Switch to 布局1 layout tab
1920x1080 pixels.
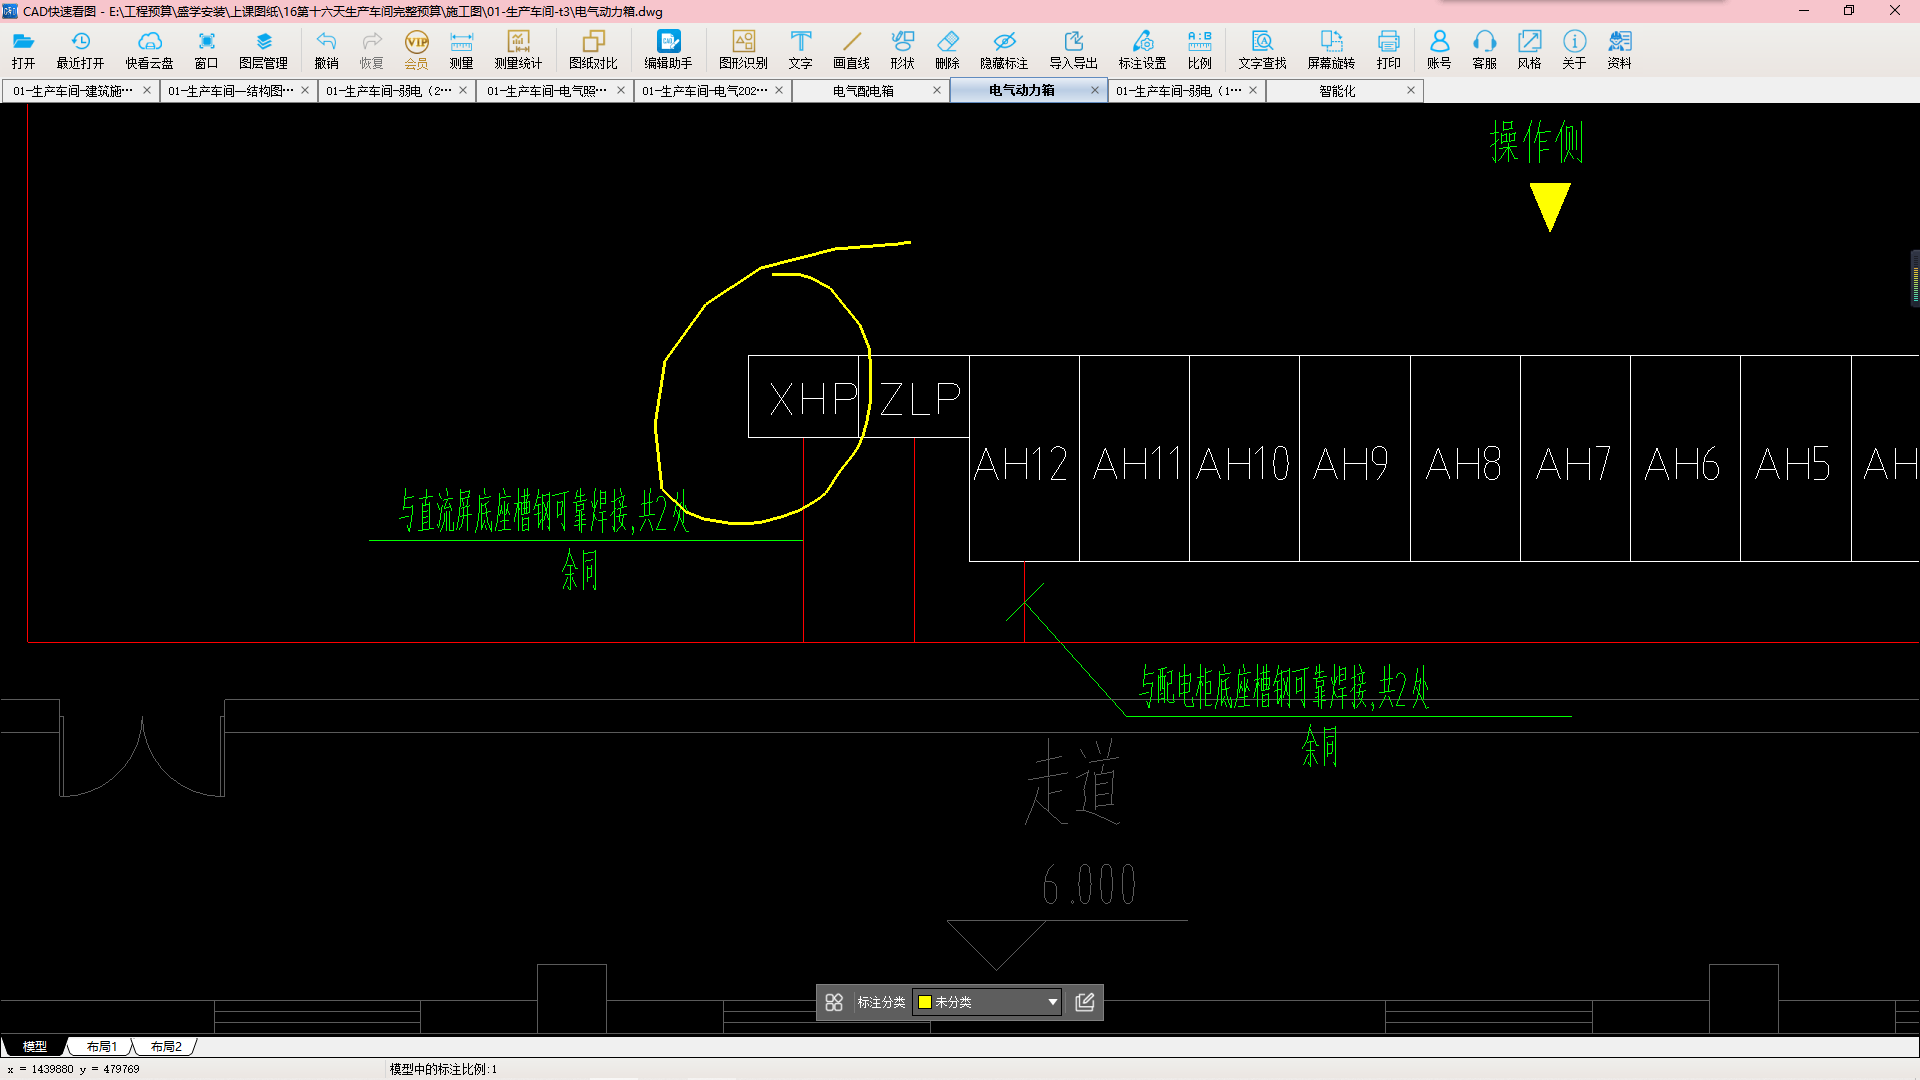coord(101,1046)
